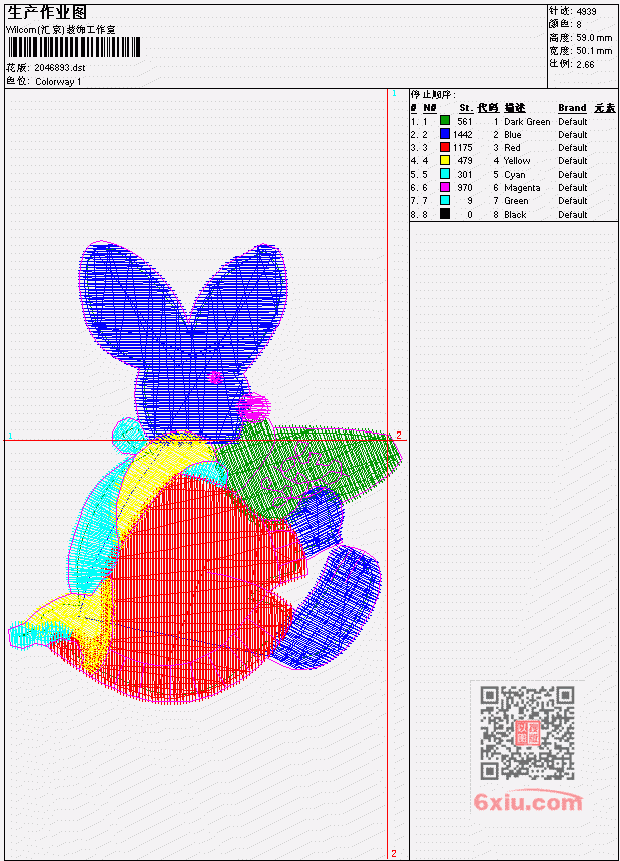Click the 颜色 value 8
This screenshot has height=861, width=620.
[x=579, y=24]
